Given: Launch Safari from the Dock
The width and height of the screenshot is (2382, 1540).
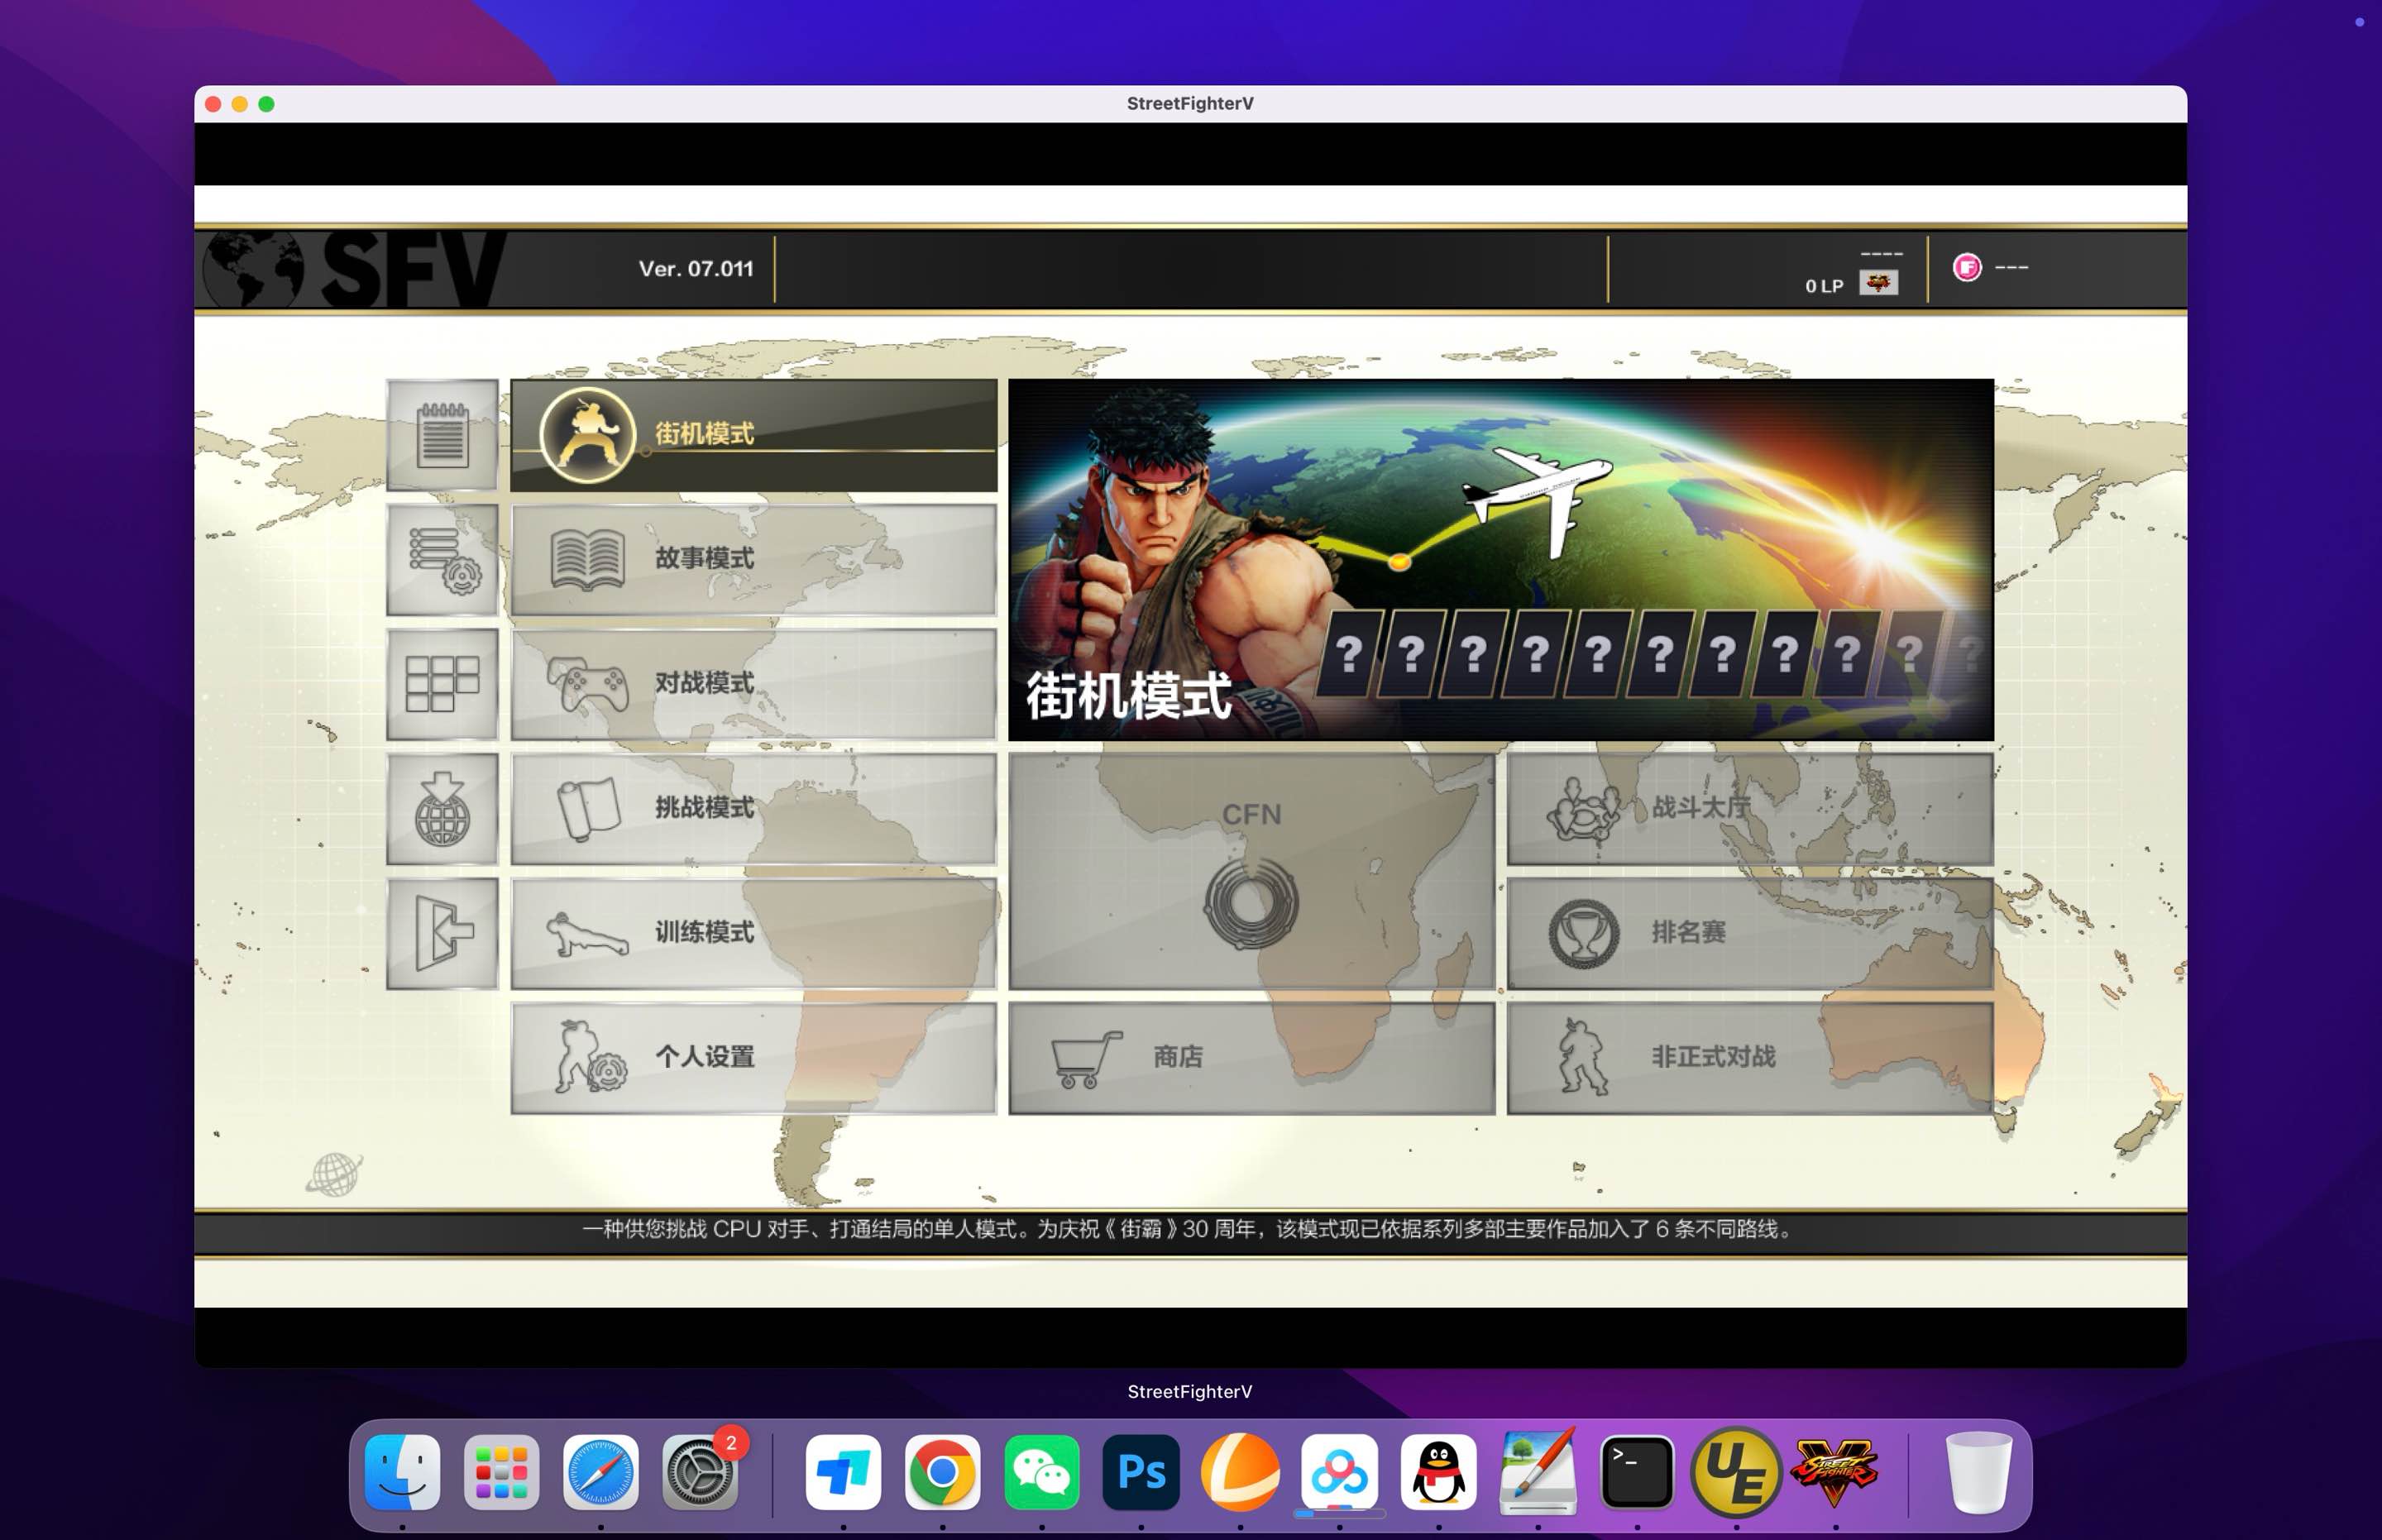Looking at the screenshot, I should tap(600, 1472).
